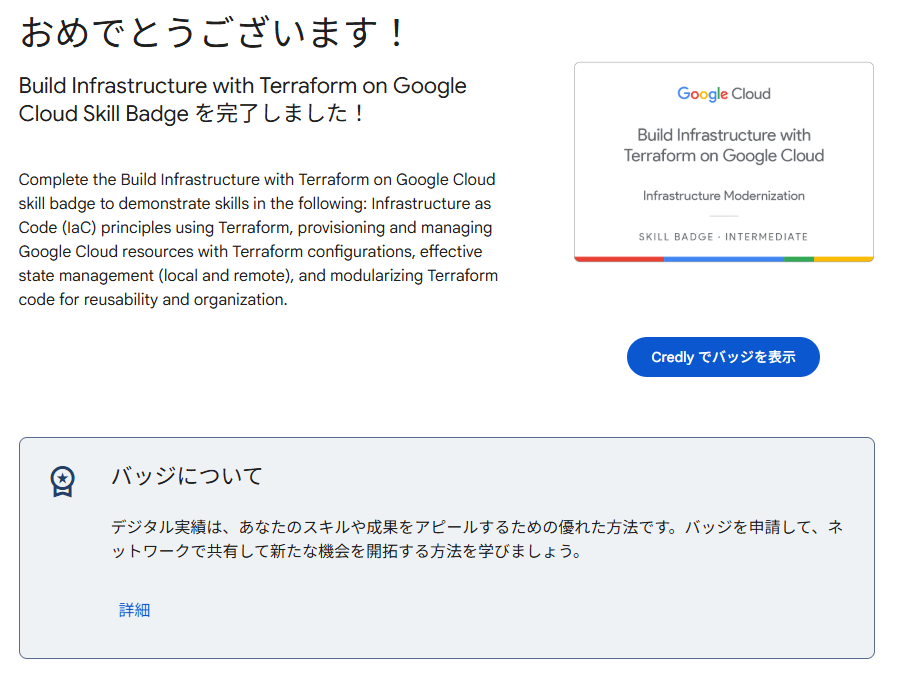Screen dimensions: 897x681
Task: Click the Credly でバッジを表示 button
Action: coord(723,357)
